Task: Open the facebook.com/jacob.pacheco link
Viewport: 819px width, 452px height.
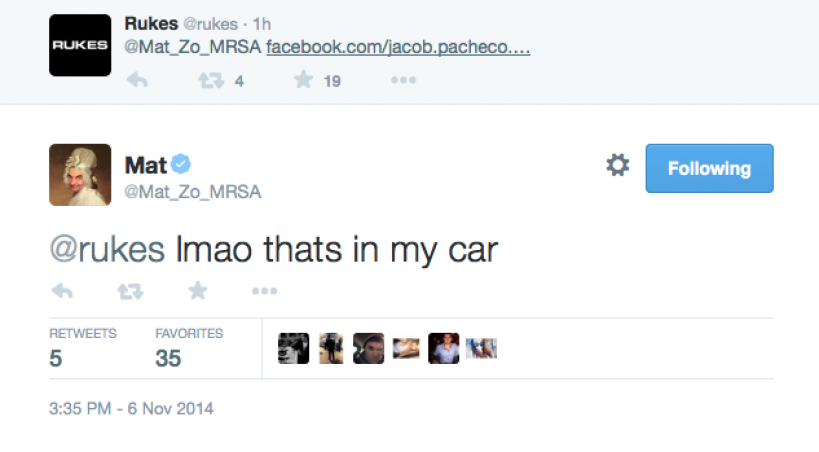Action: click(399, 46)
